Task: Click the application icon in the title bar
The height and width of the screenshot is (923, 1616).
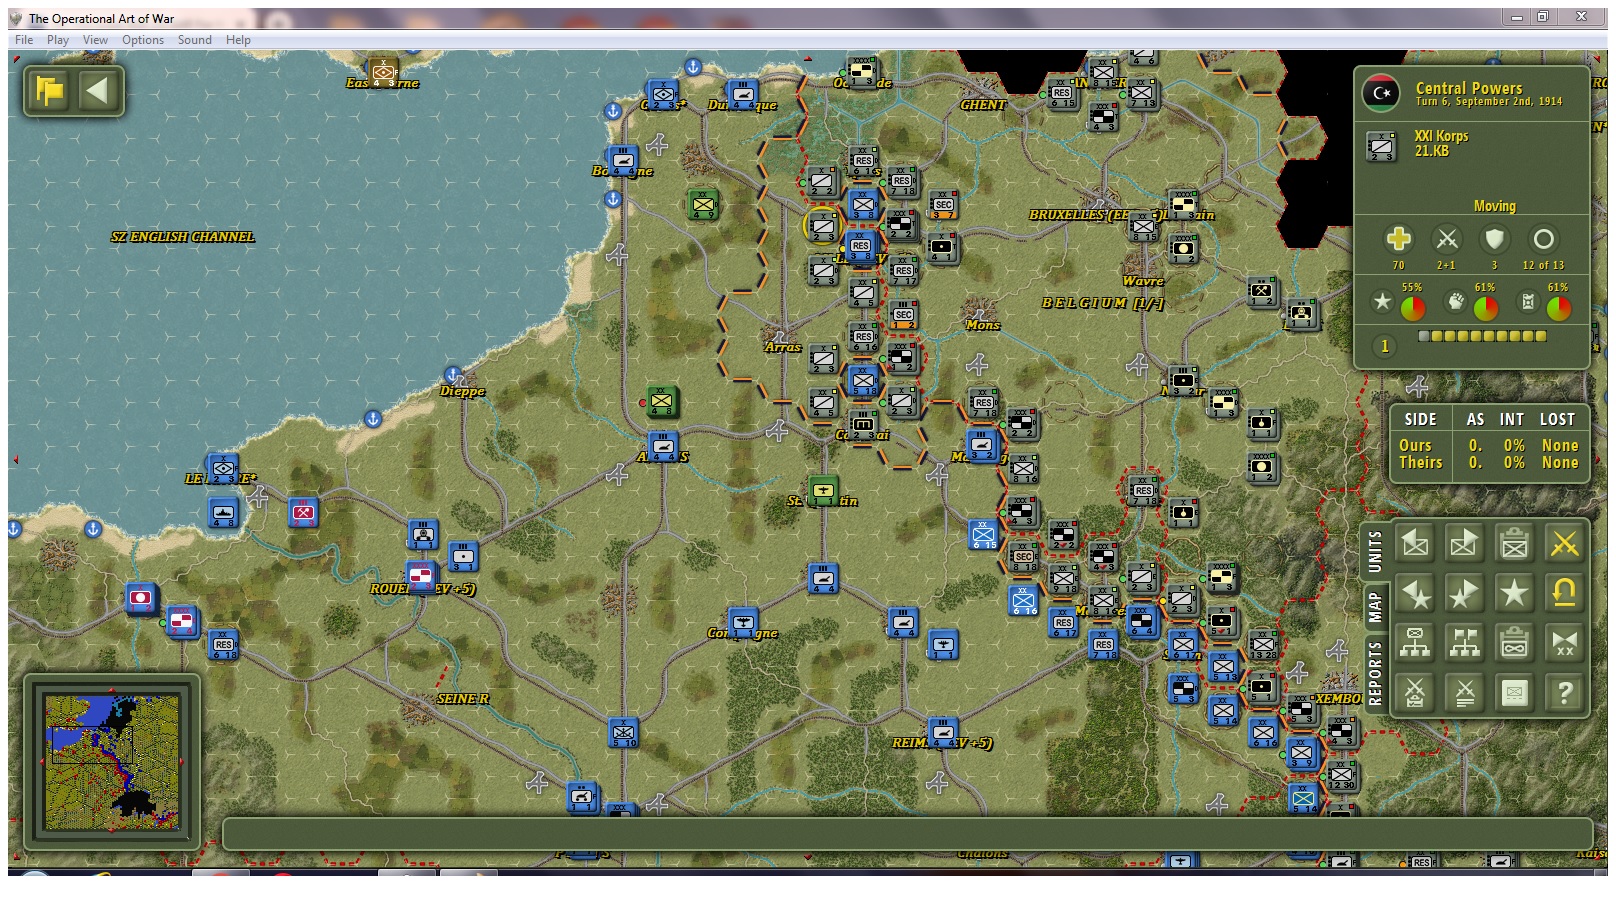Action: 16,18
